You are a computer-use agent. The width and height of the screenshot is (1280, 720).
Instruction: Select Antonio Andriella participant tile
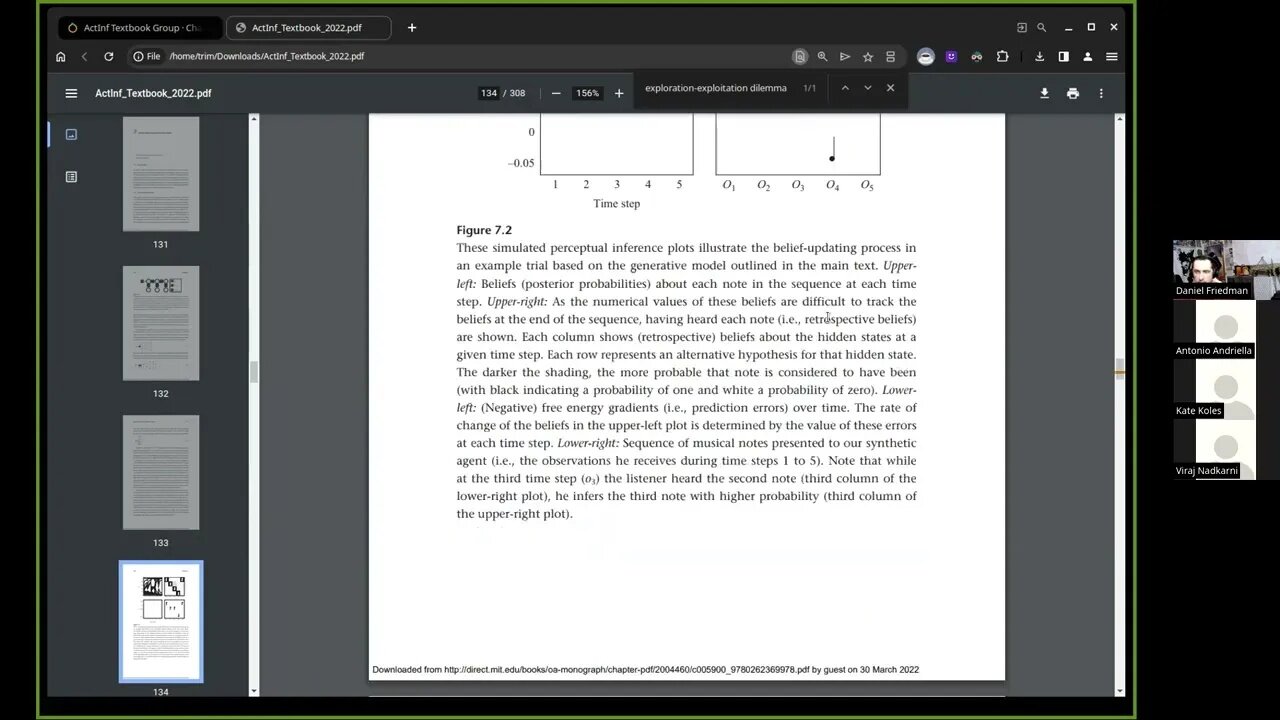1226,329
